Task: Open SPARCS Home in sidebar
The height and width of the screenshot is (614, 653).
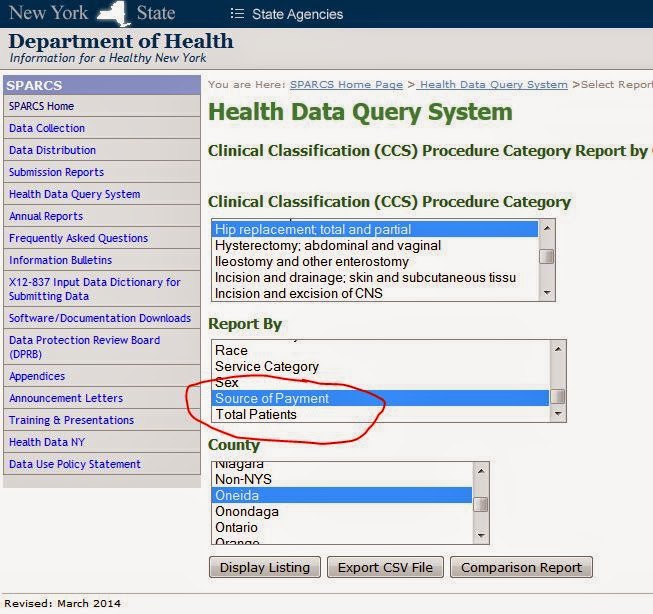Action: click(x=41, y=106)
